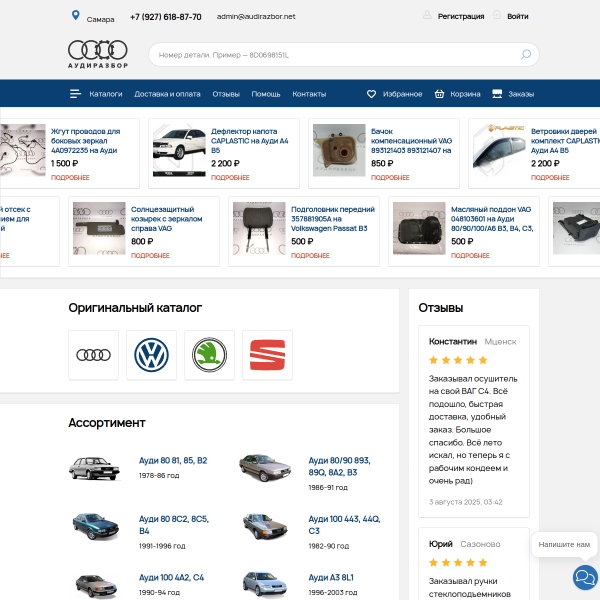Image resolution: width=600 pixels, height=600 pixels.
Task: Open the Бачок компенсационный tank thumbnail
Action: coord(339,150)
